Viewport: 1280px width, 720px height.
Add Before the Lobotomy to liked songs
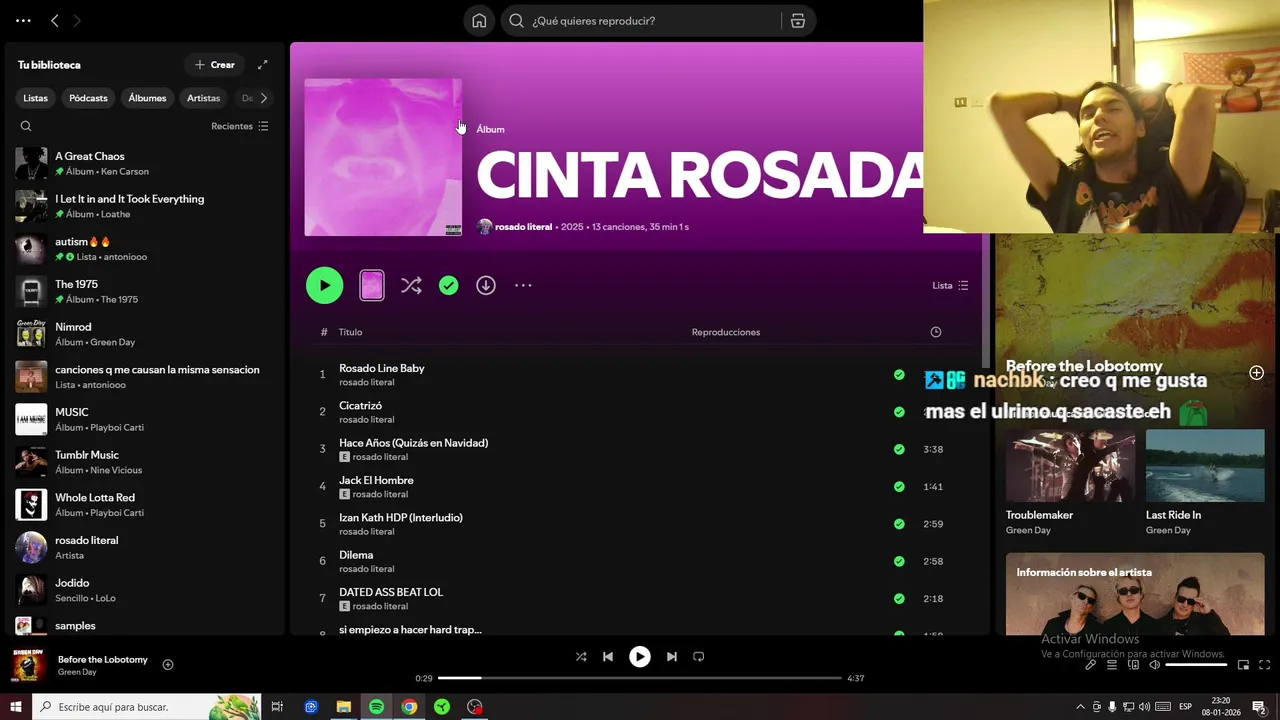pyautogui.click(x=168, y=665)
